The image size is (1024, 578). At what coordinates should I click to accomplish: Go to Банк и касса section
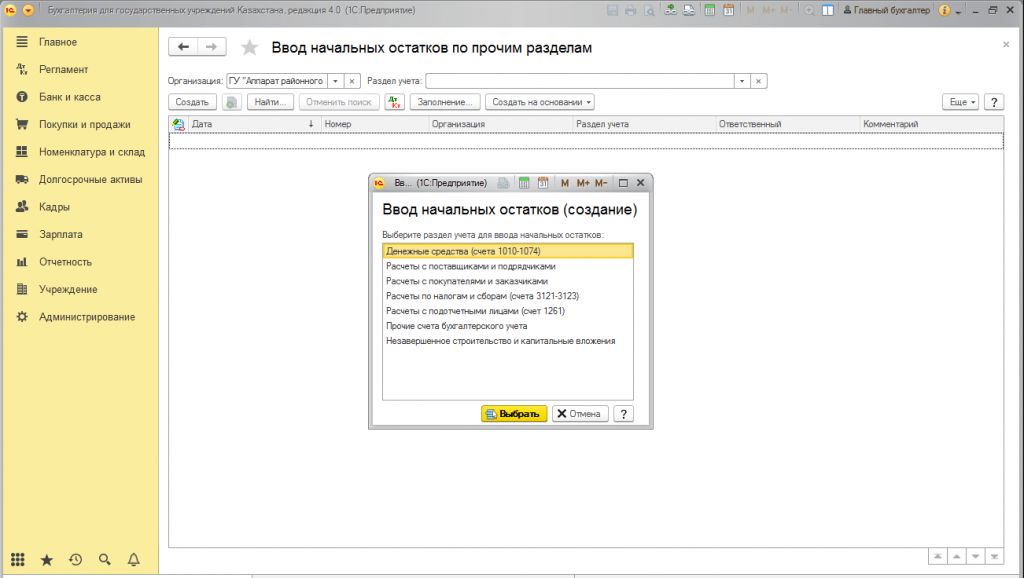tap(69, 97)
